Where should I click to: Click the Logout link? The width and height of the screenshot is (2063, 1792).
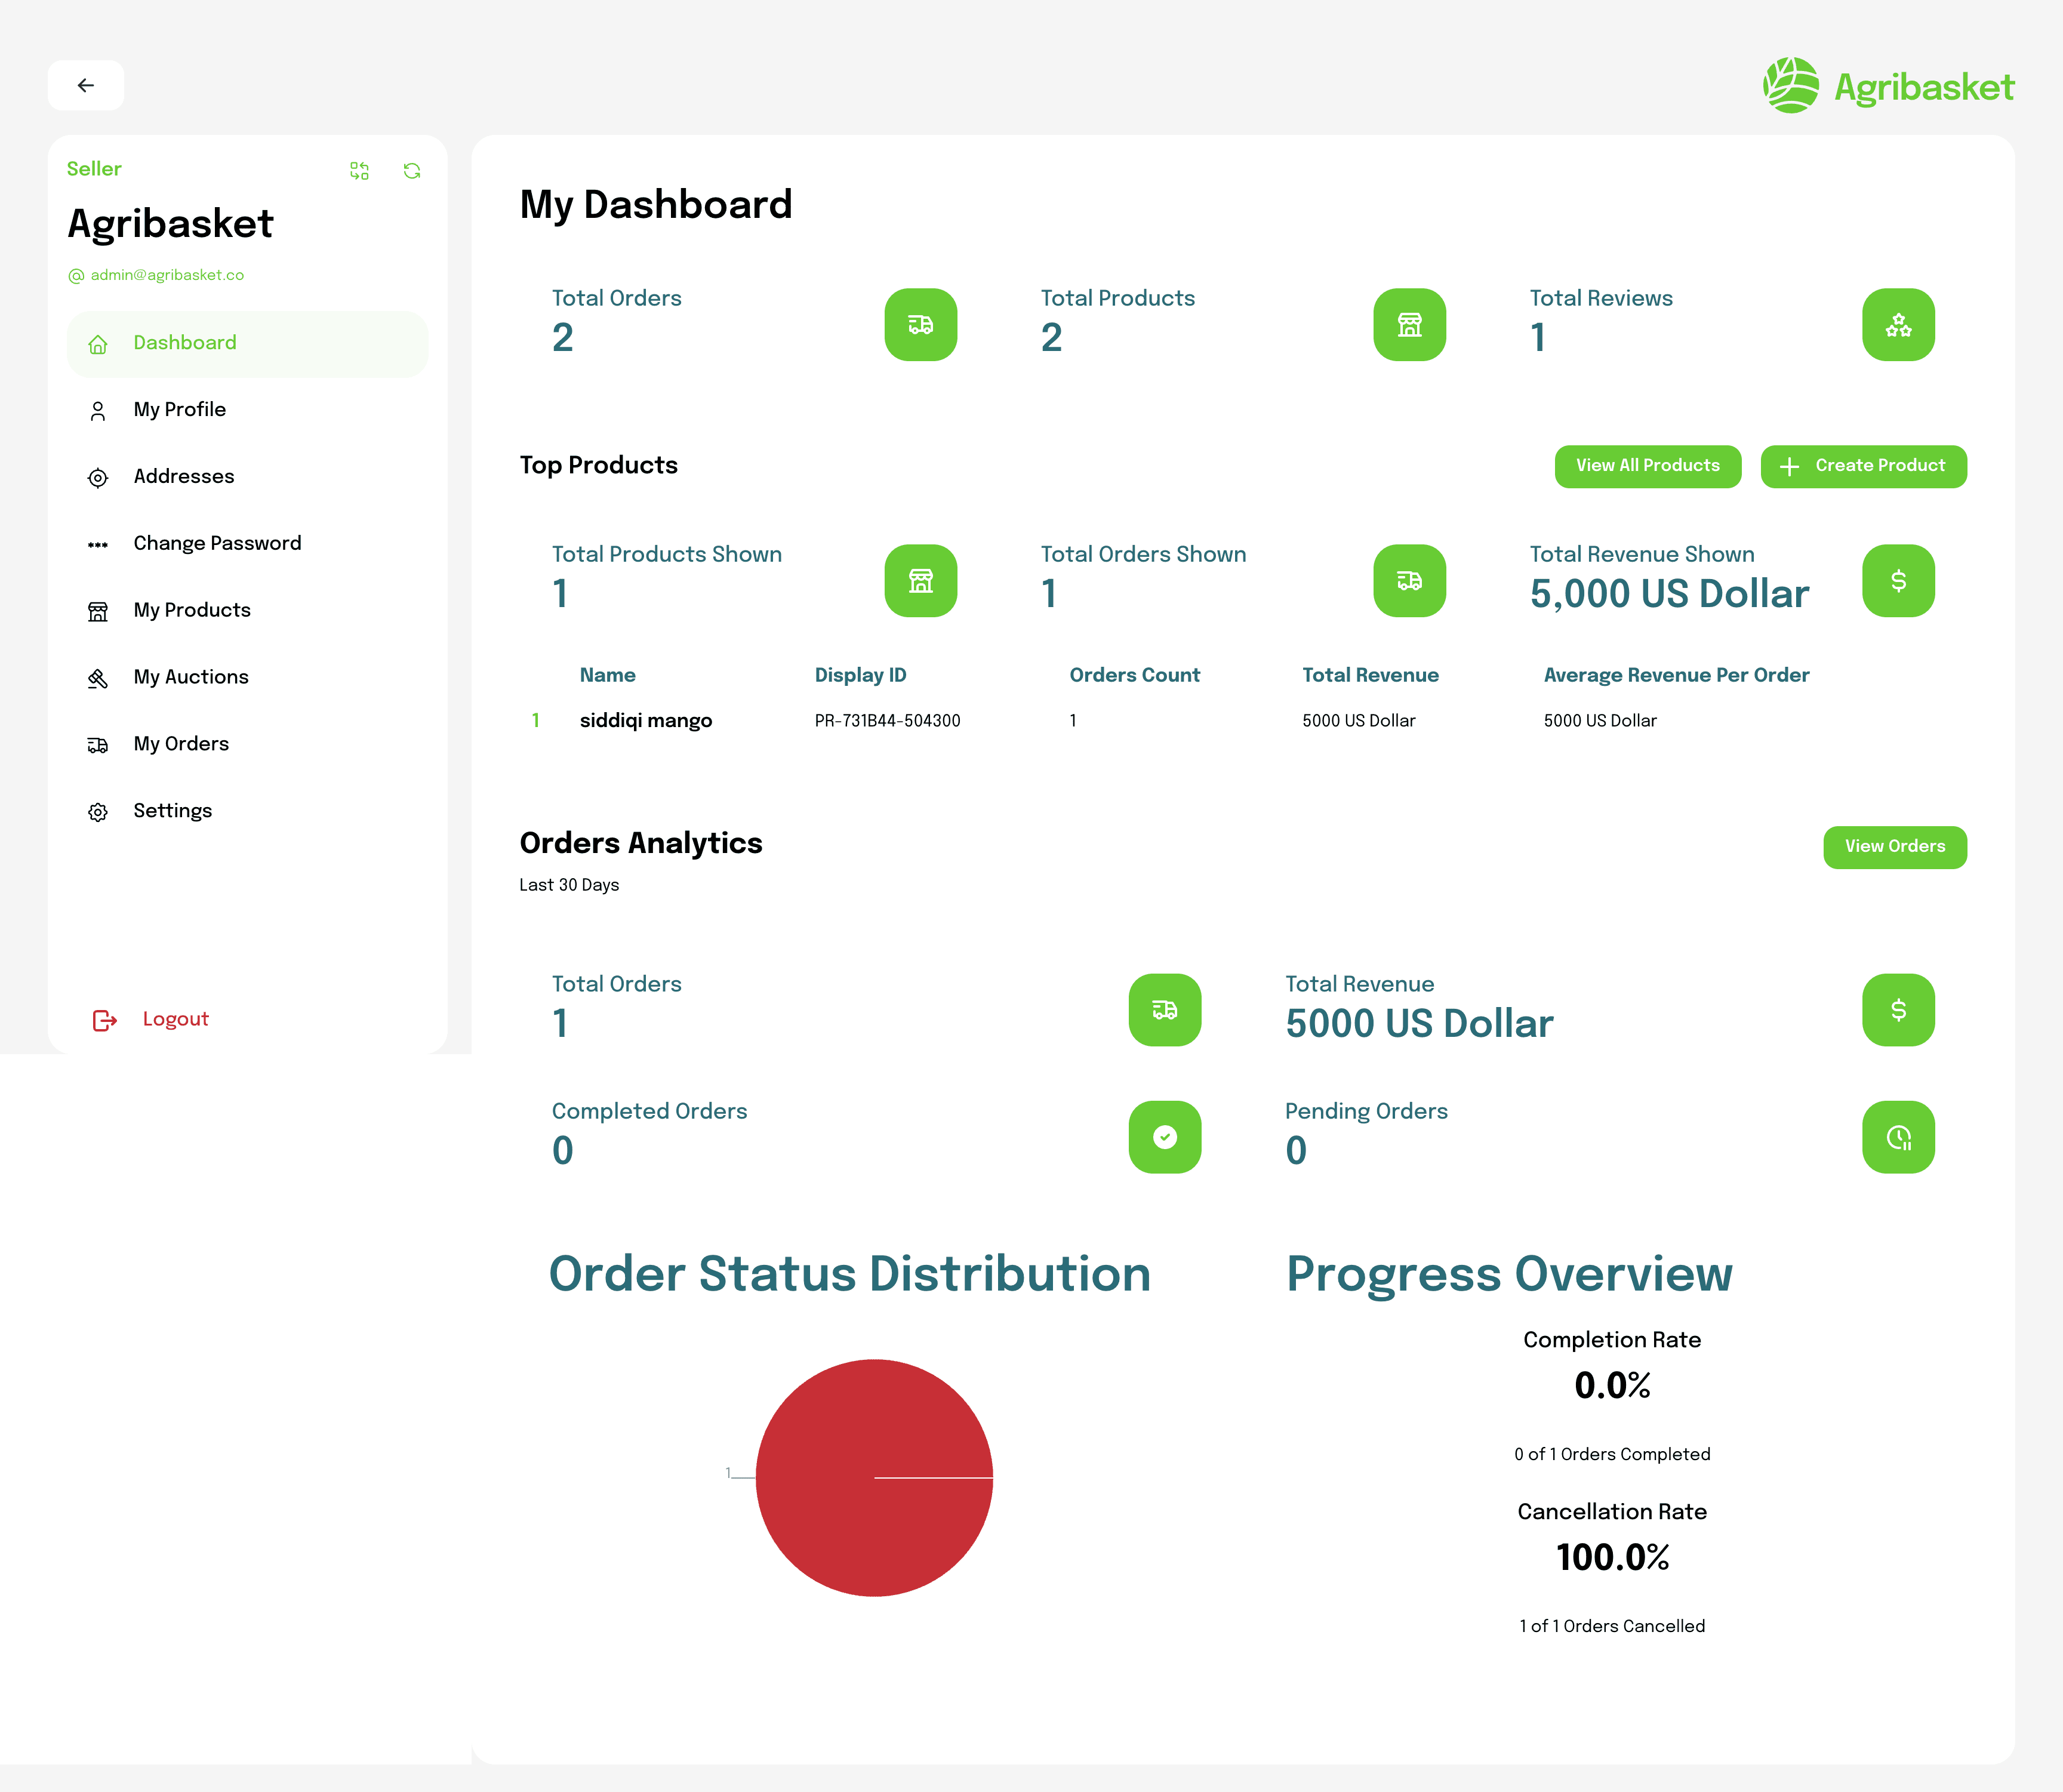(175, 1018)
